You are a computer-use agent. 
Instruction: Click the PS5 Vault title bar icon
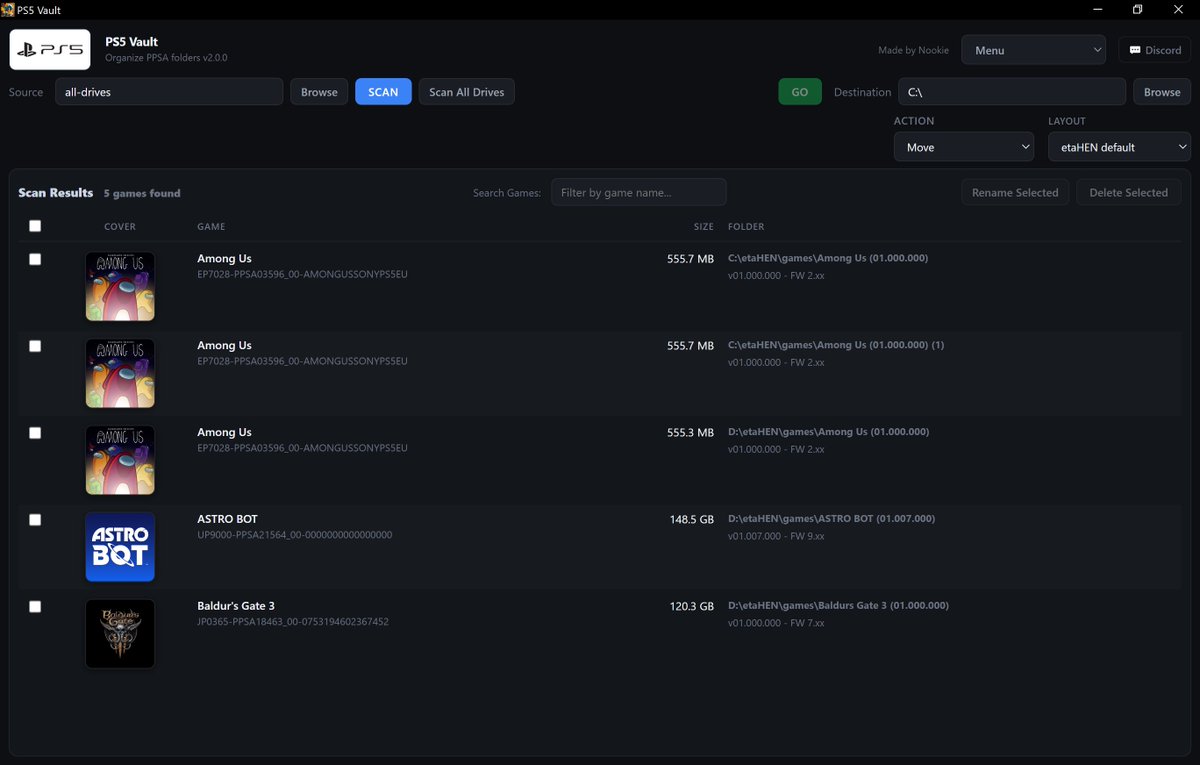click(8, 9)
